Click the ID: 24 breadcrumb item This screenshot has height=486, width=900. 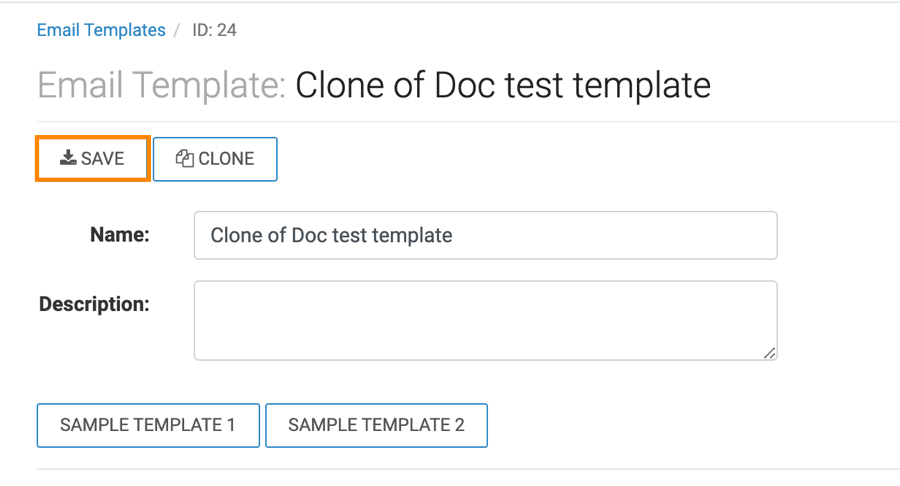[x=214, y=30]
